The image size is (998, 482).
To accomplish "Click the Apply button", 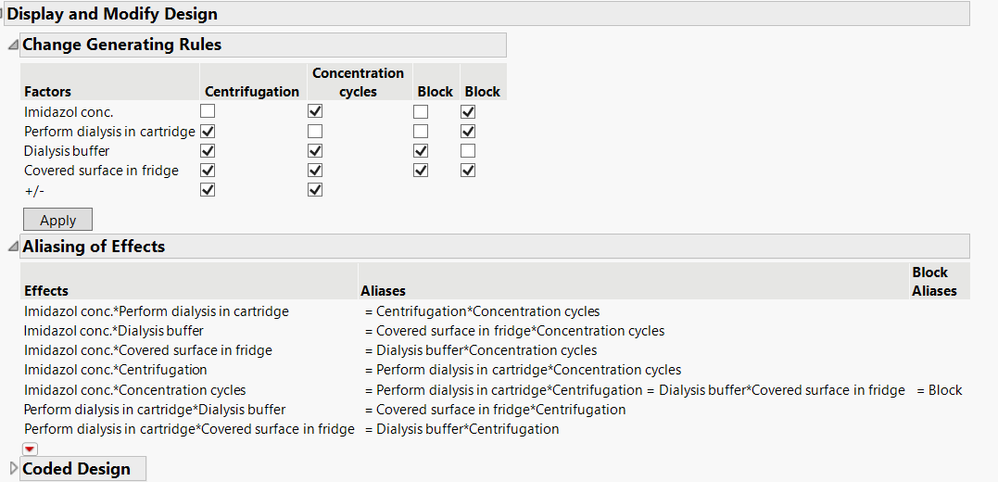I will pos(57,219).
